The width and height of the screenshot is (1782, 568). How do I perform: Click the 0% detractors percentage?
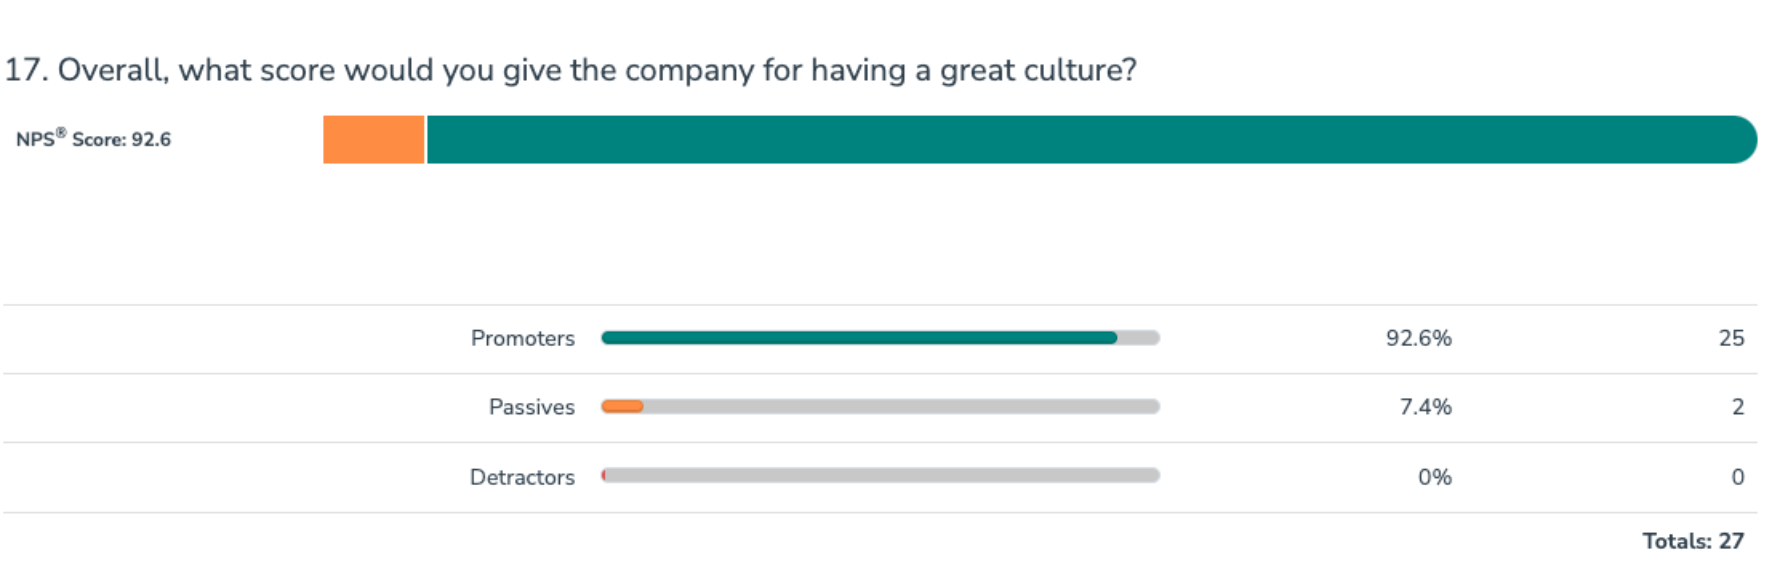pos(1435,477)
